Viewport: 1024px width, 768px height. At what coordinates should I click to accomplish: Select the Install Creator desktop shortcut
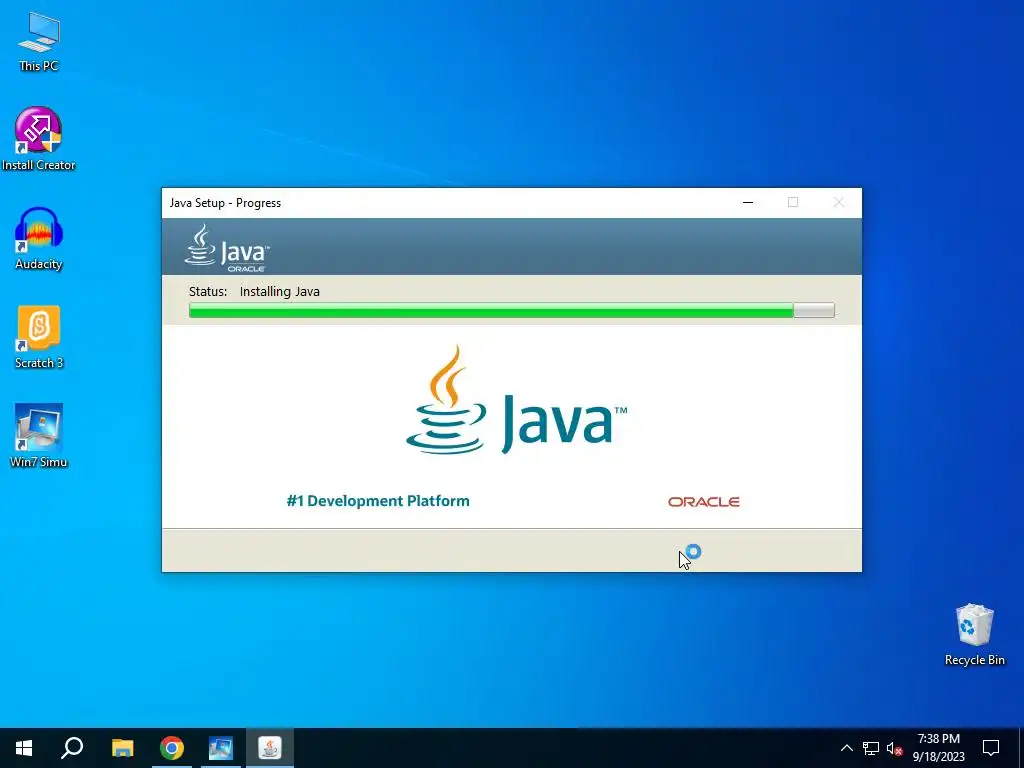(x=39, y=139)
